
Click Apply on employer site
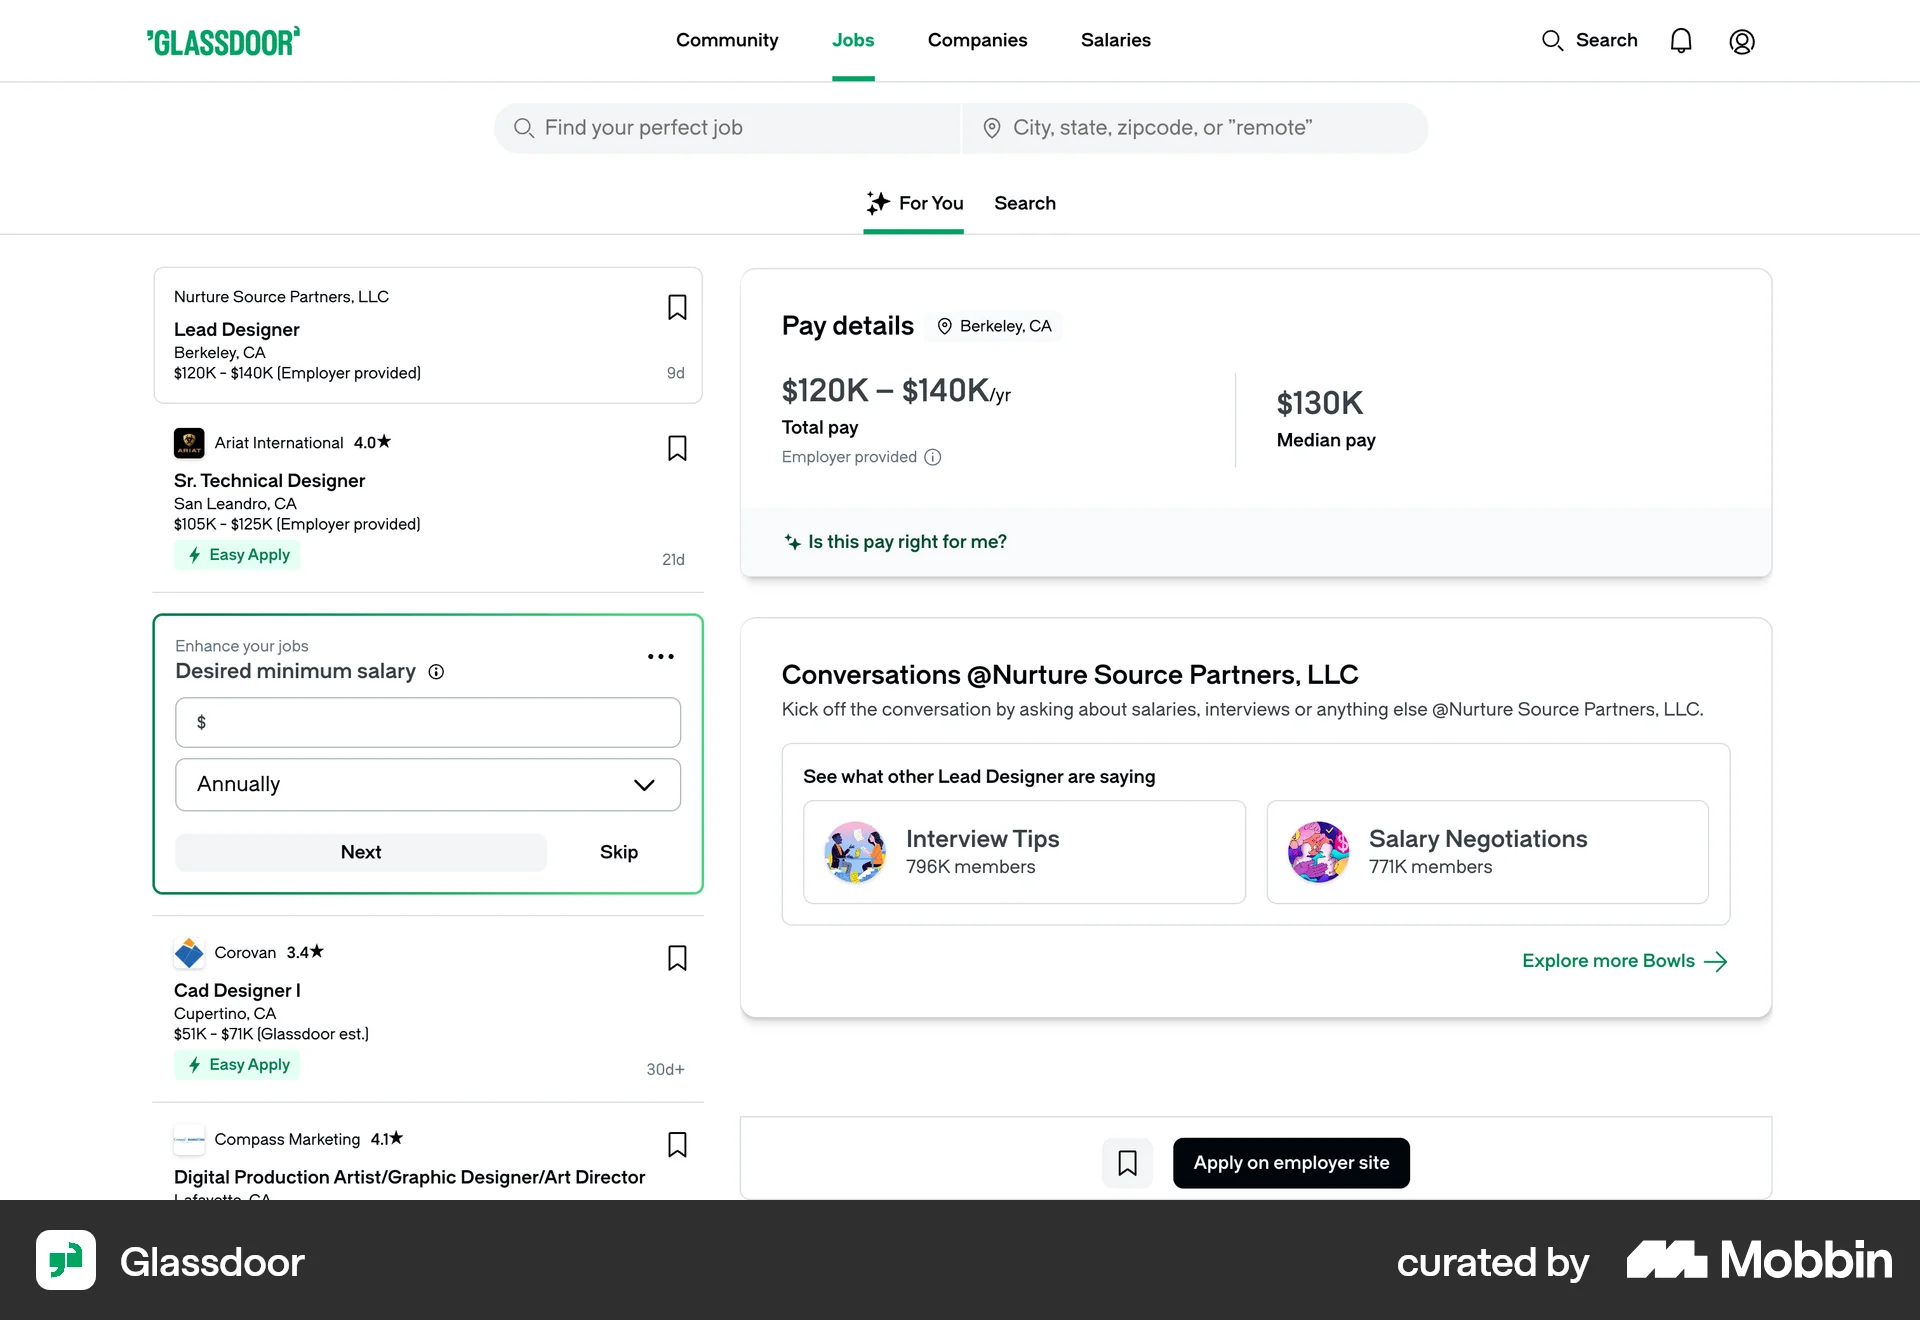click(1291, 1163)
